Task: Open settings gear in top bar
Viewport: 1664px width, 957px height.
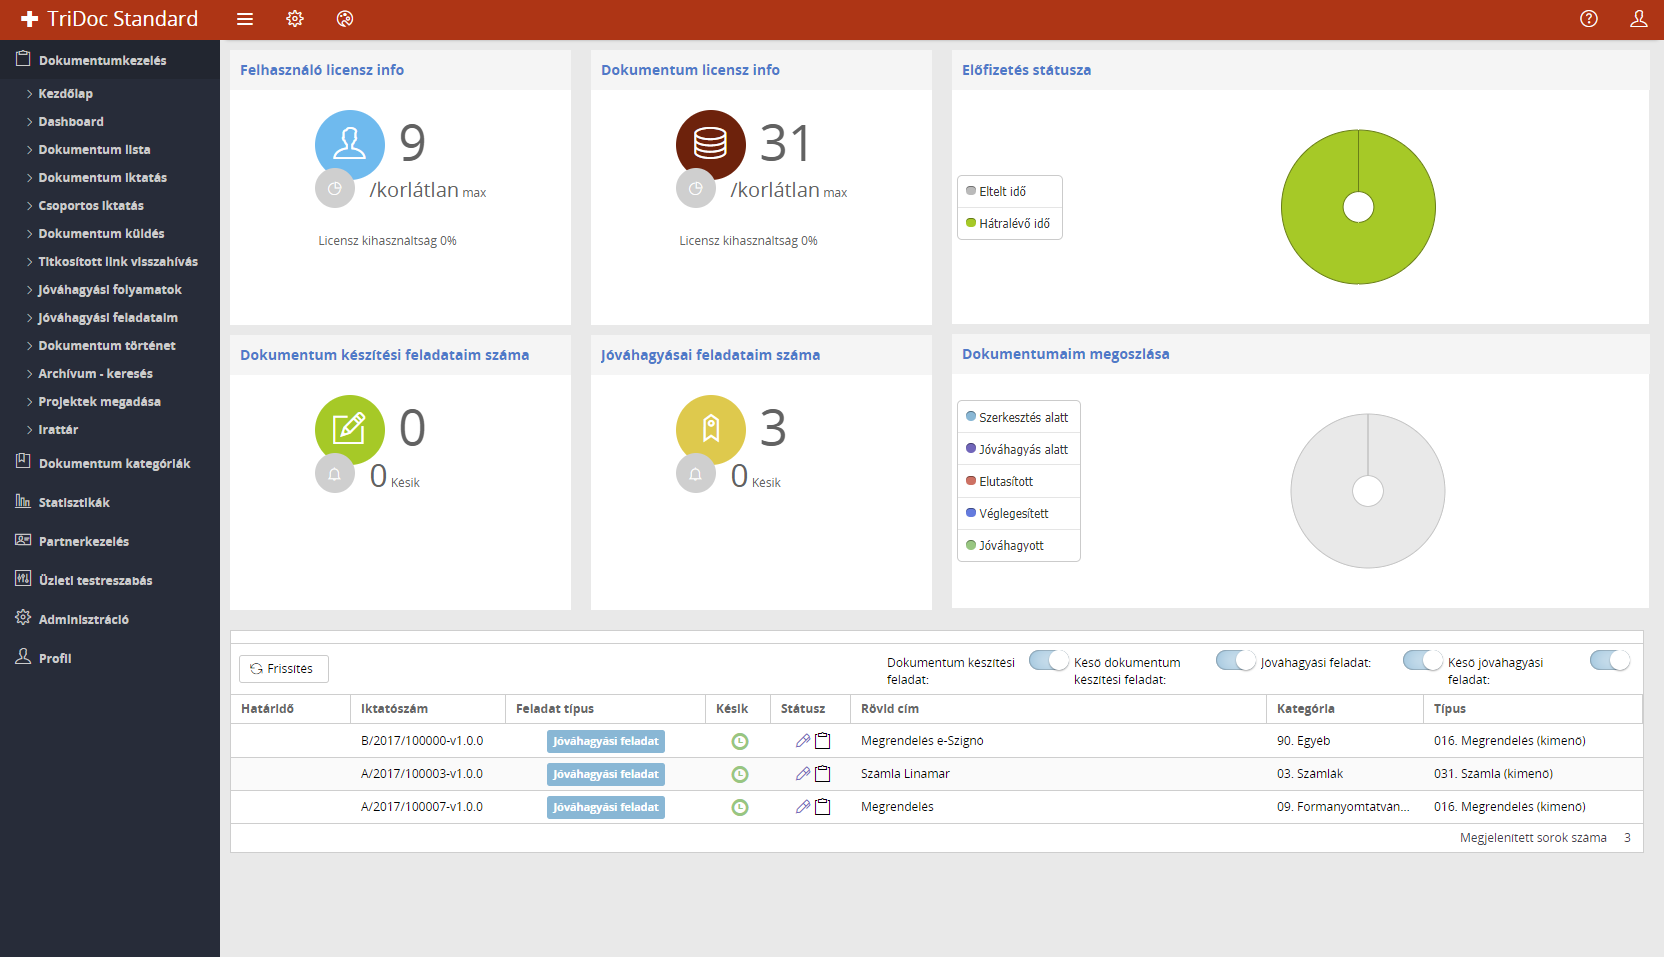Action: pyautogui.click(x=295, y=19)
